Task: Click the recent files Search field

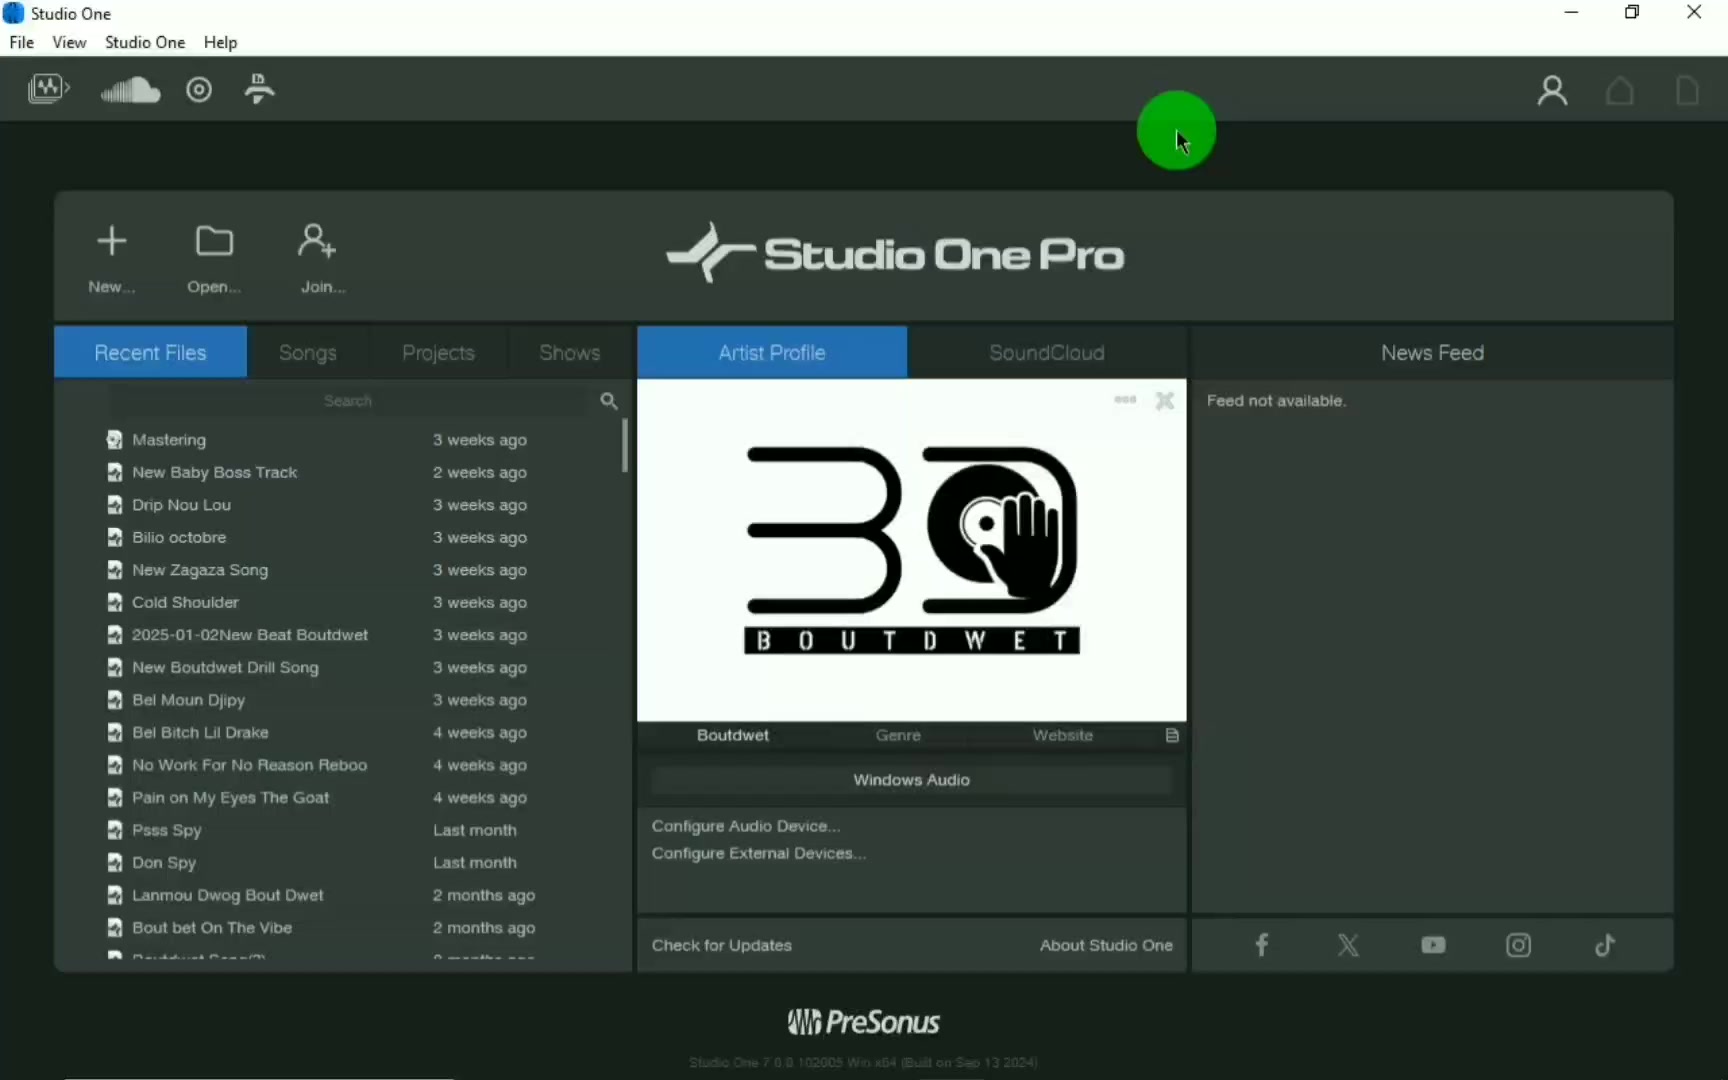Action: (x=348, y=401)
